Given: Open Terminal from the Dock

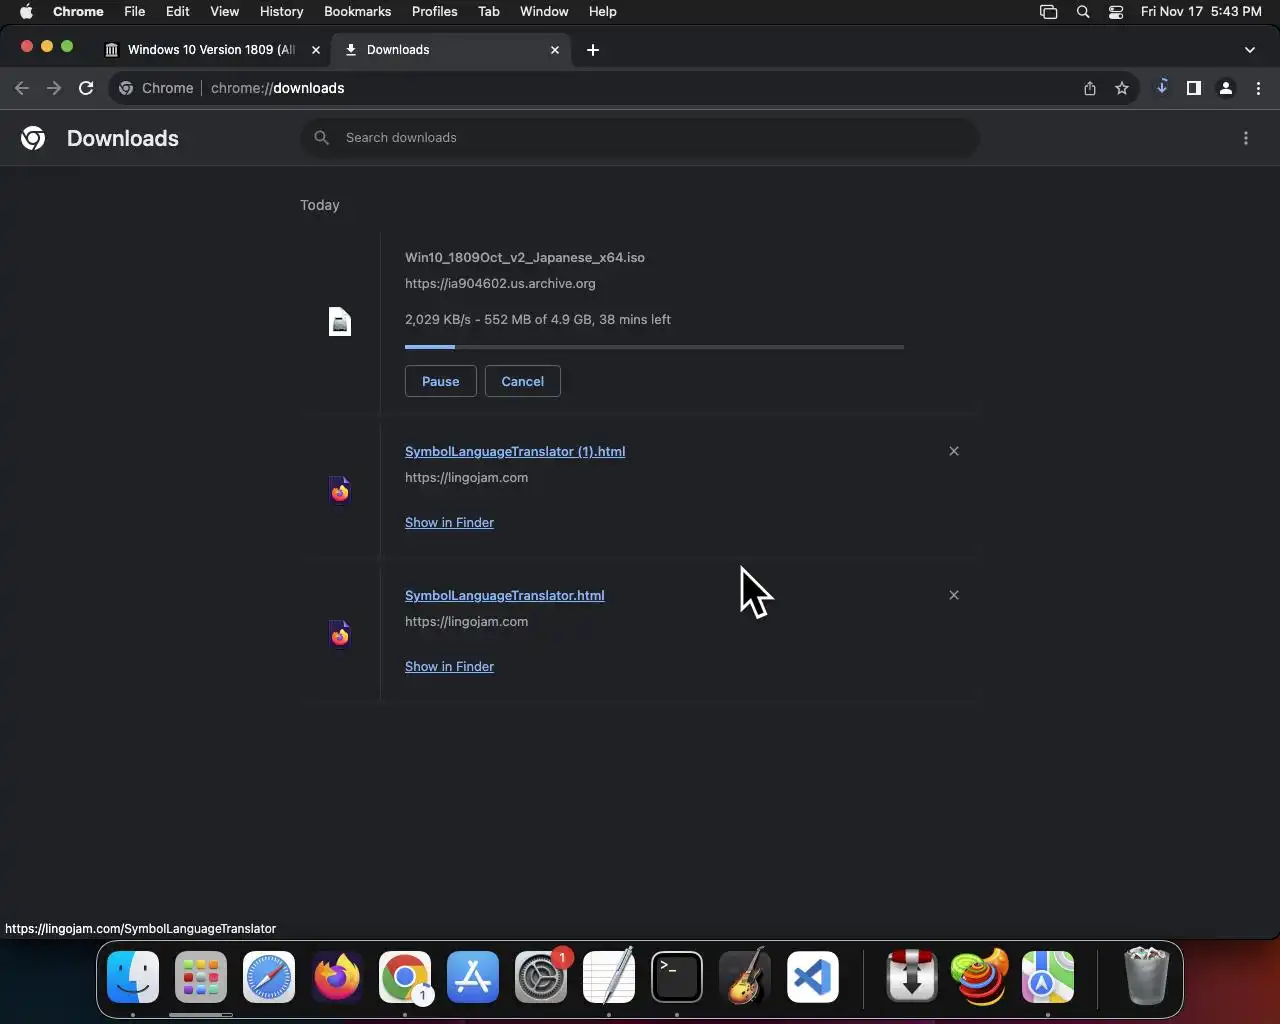Looking at the screenshot, I should (x=677, y=977).
